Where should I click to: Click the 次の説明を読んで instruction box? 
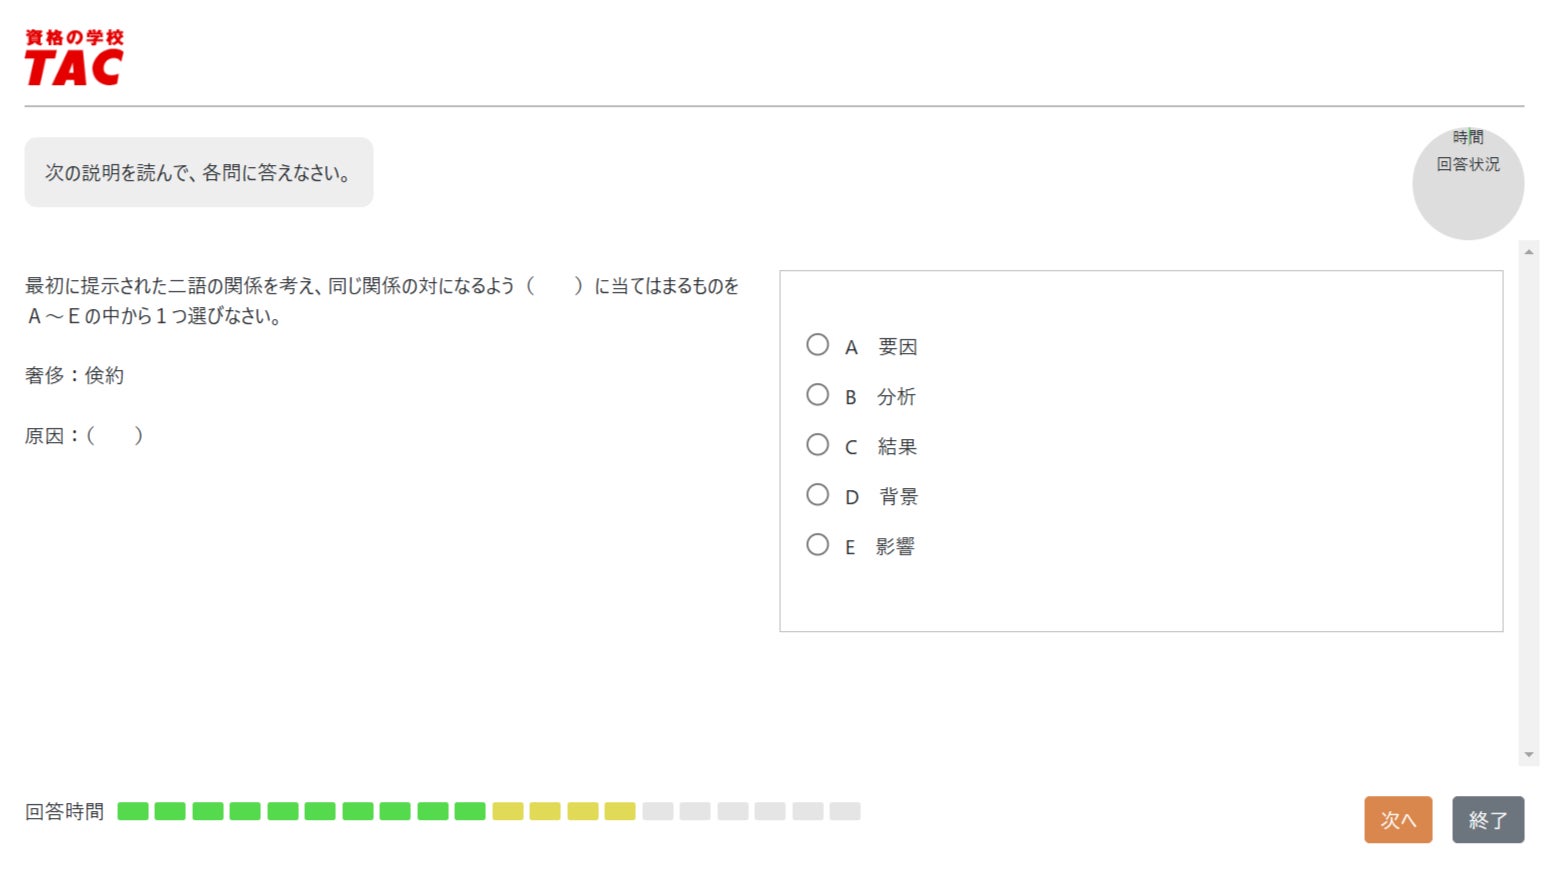pos(199,173)
